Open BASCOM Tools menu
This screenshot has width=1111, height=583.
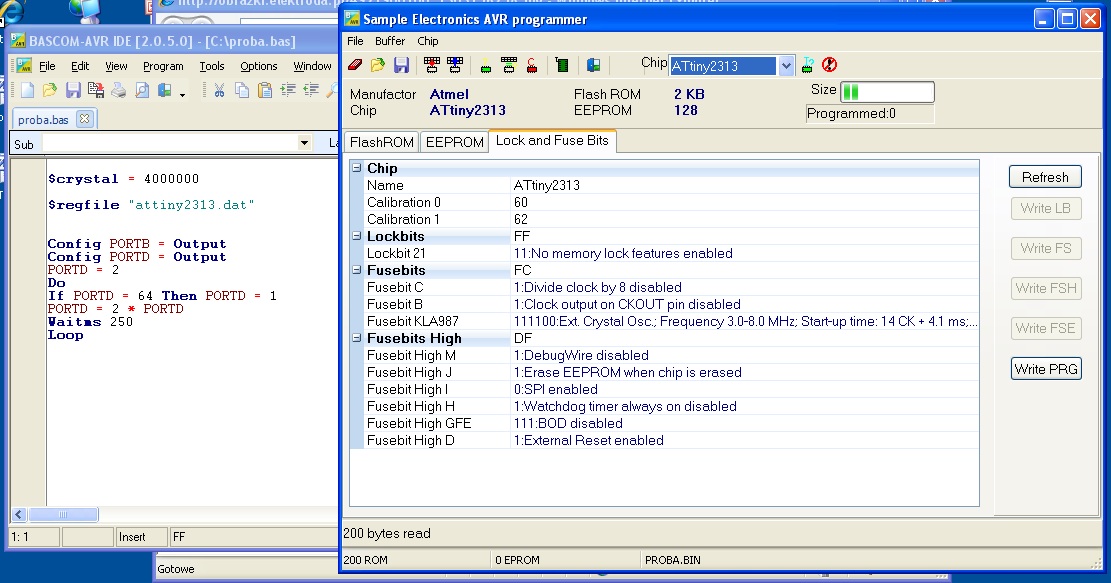(x=211, y=66)
